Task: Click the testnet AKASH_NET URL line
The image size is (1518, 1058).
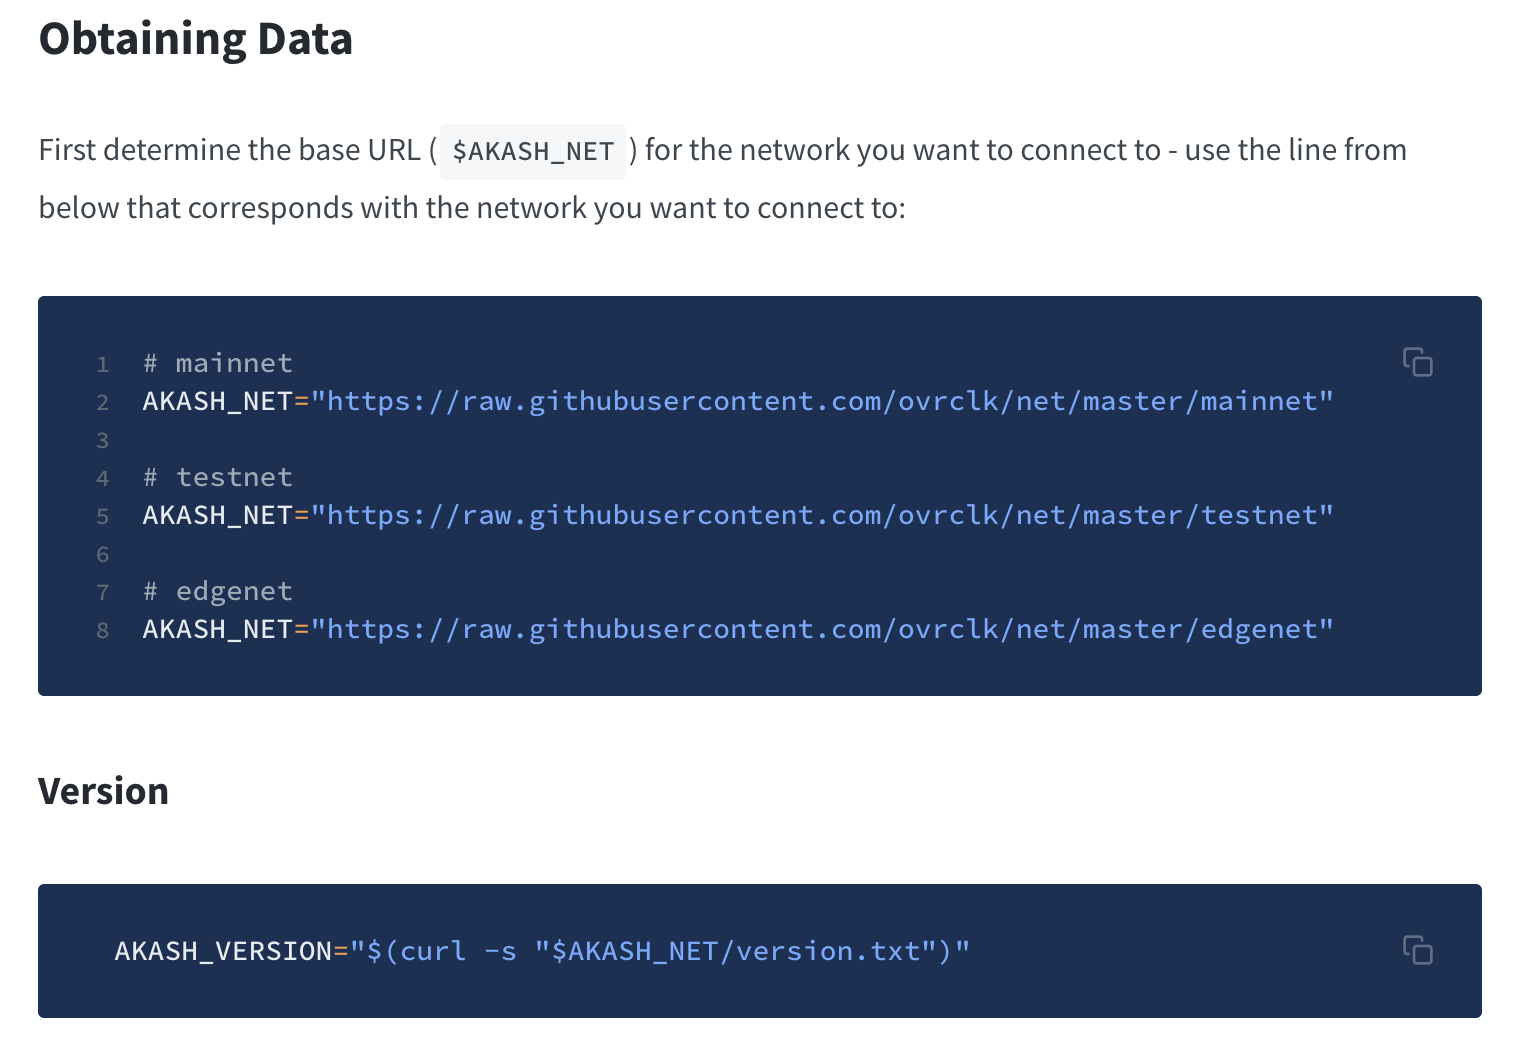Action: coord(738,516)
